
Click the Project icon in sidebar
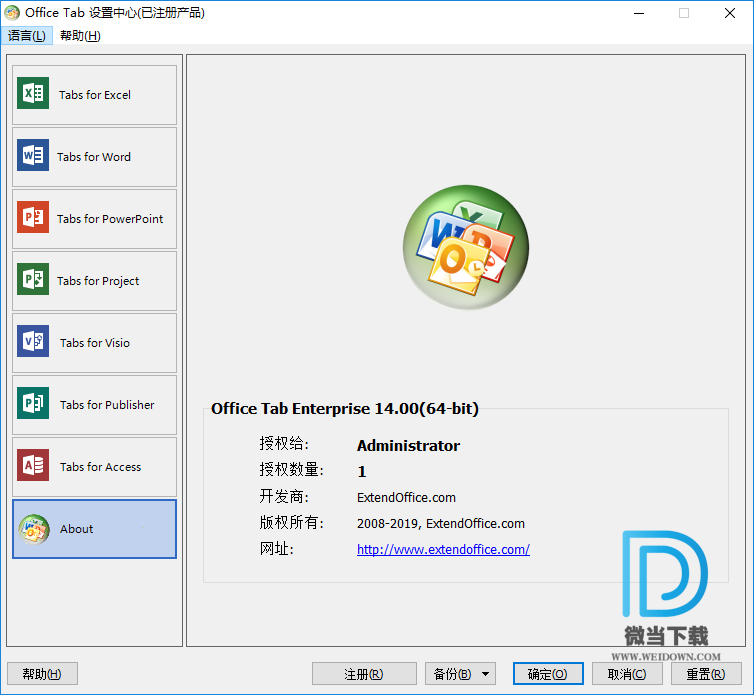tap(33, 279)
